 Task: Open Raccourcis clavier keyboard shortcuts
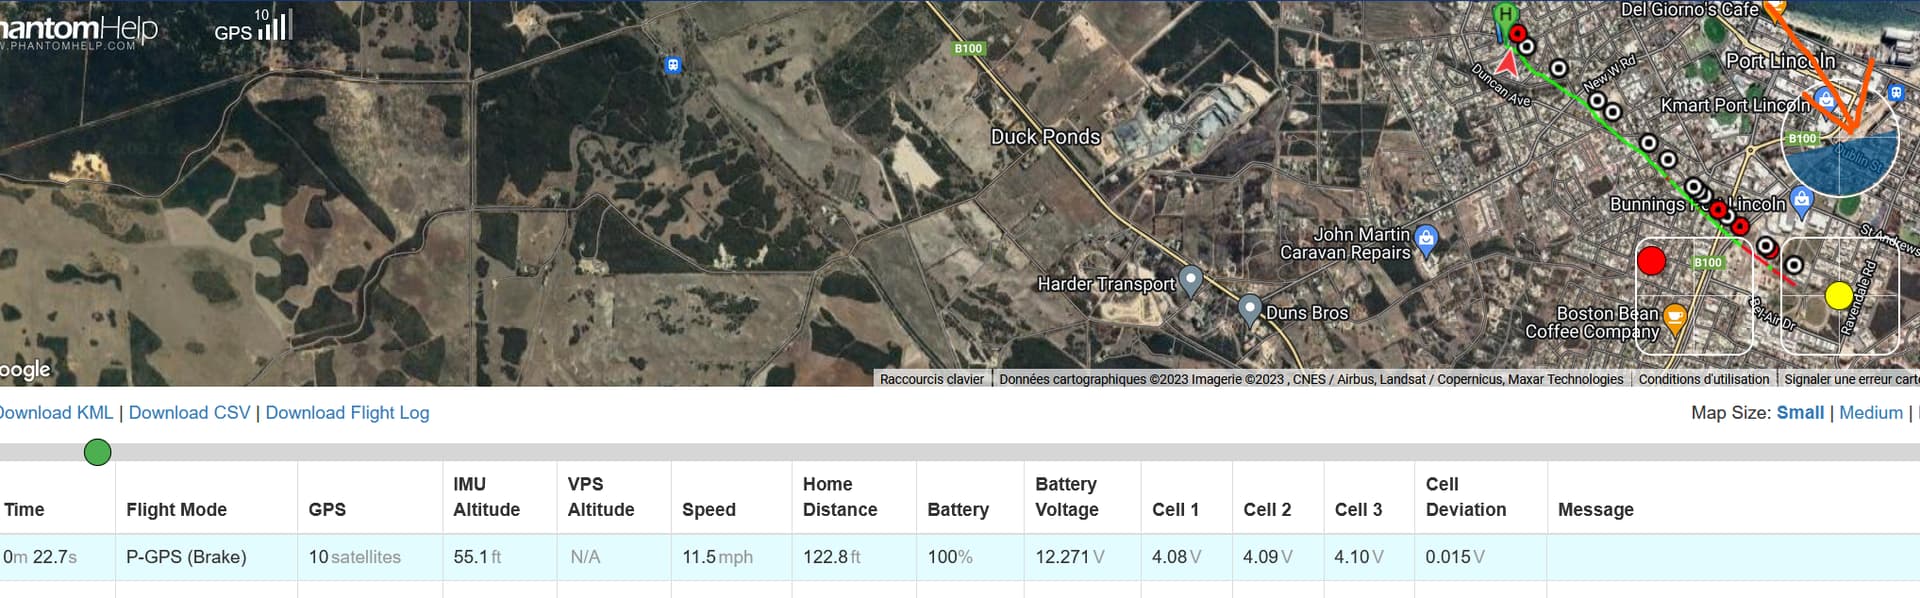pyautogui.click(x=932, y=379)
